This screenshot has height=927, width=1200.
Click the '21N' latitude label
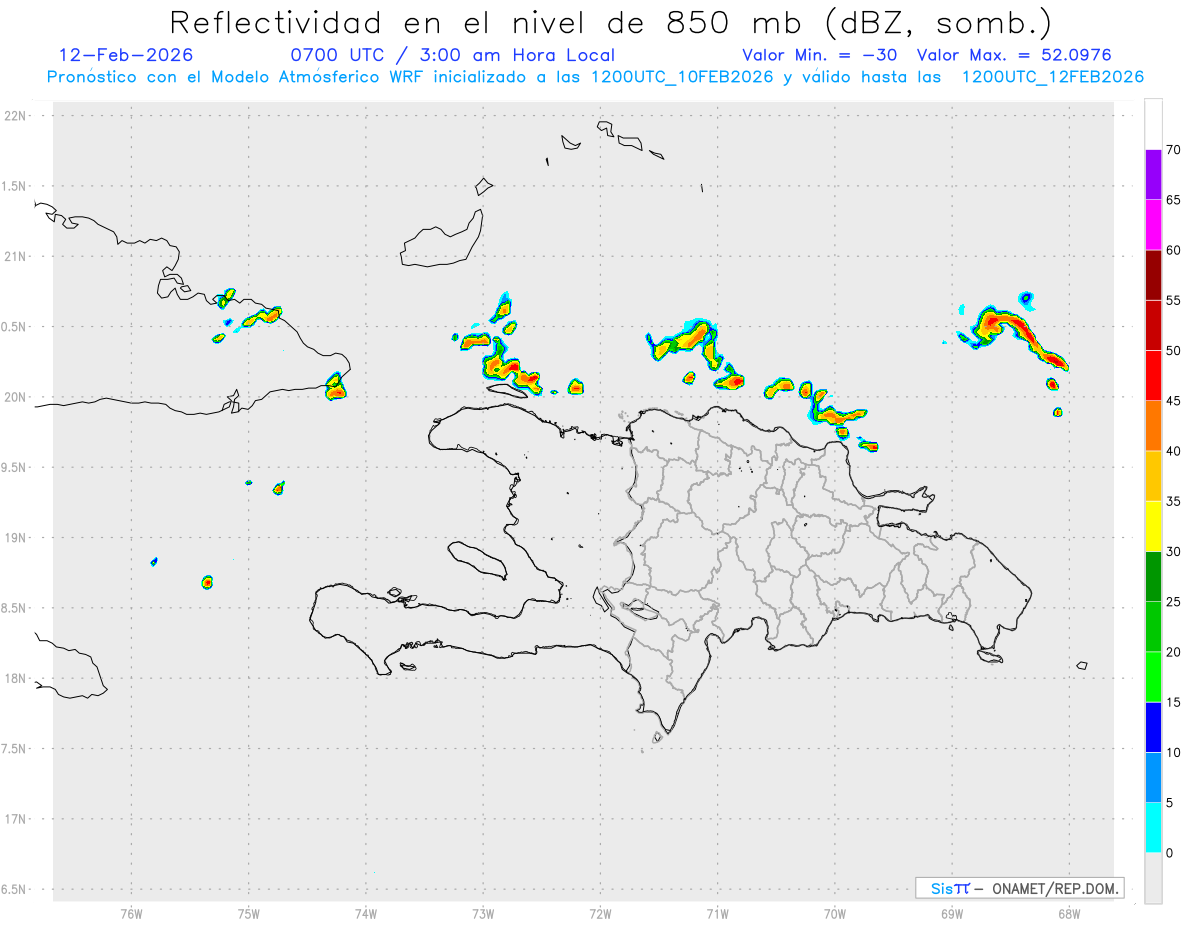point(17,256)
